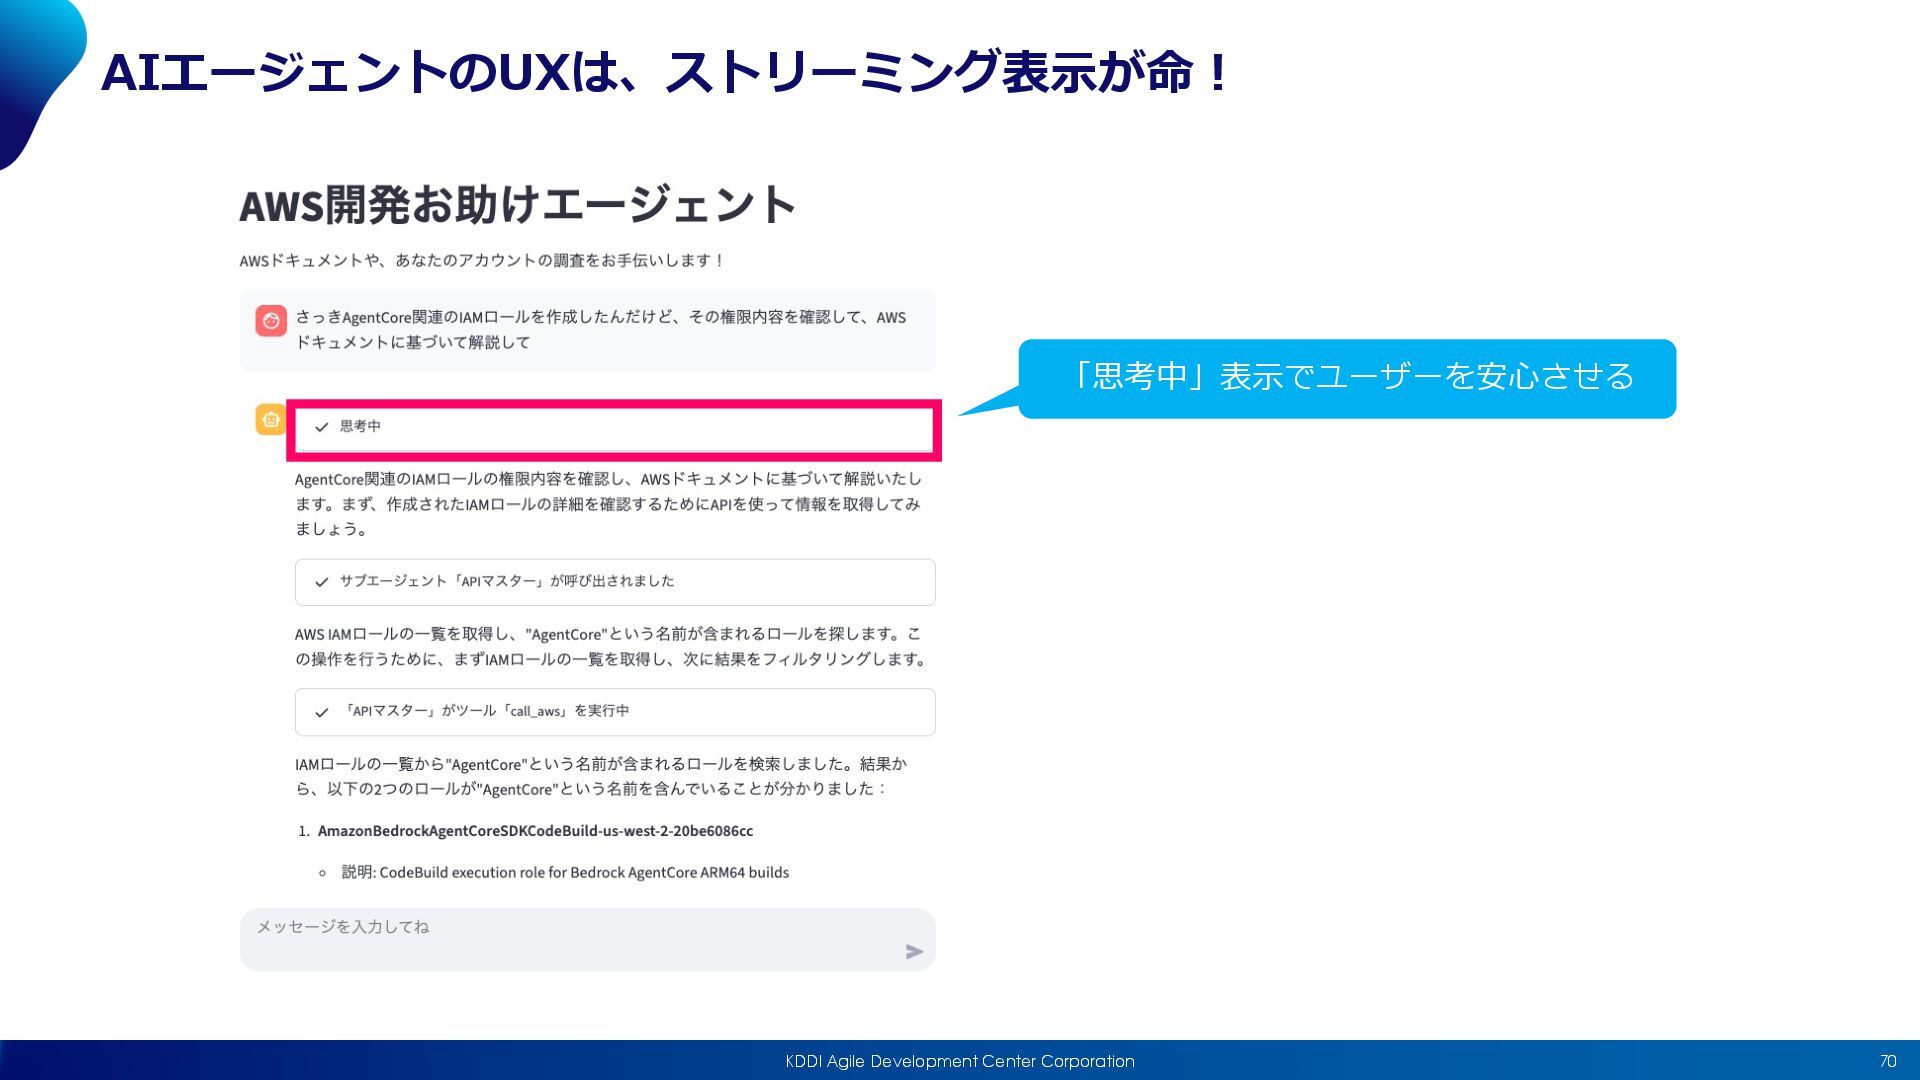Click the reply paragraph starting AgentCore関連のIAMロールの権限内容を確認し
The width and height of the screenshot is (1920, 1080).
tap(608, 504)
